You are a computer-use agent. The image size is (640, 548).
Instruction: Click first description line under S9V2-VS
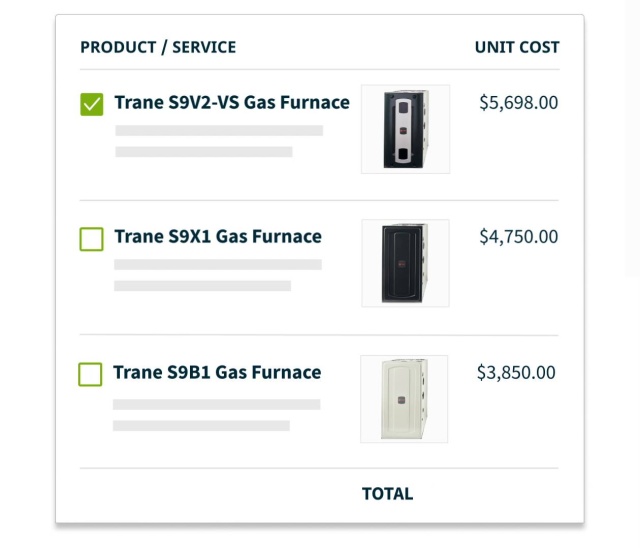pyautogui.click(x=219, y=131)
